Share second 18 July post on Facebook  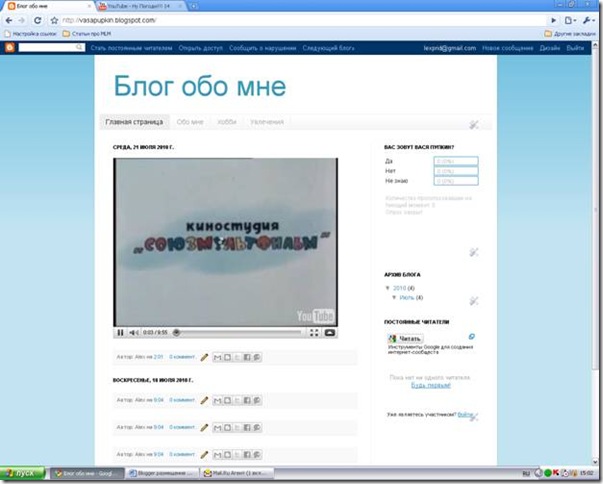tap(247, 427)
